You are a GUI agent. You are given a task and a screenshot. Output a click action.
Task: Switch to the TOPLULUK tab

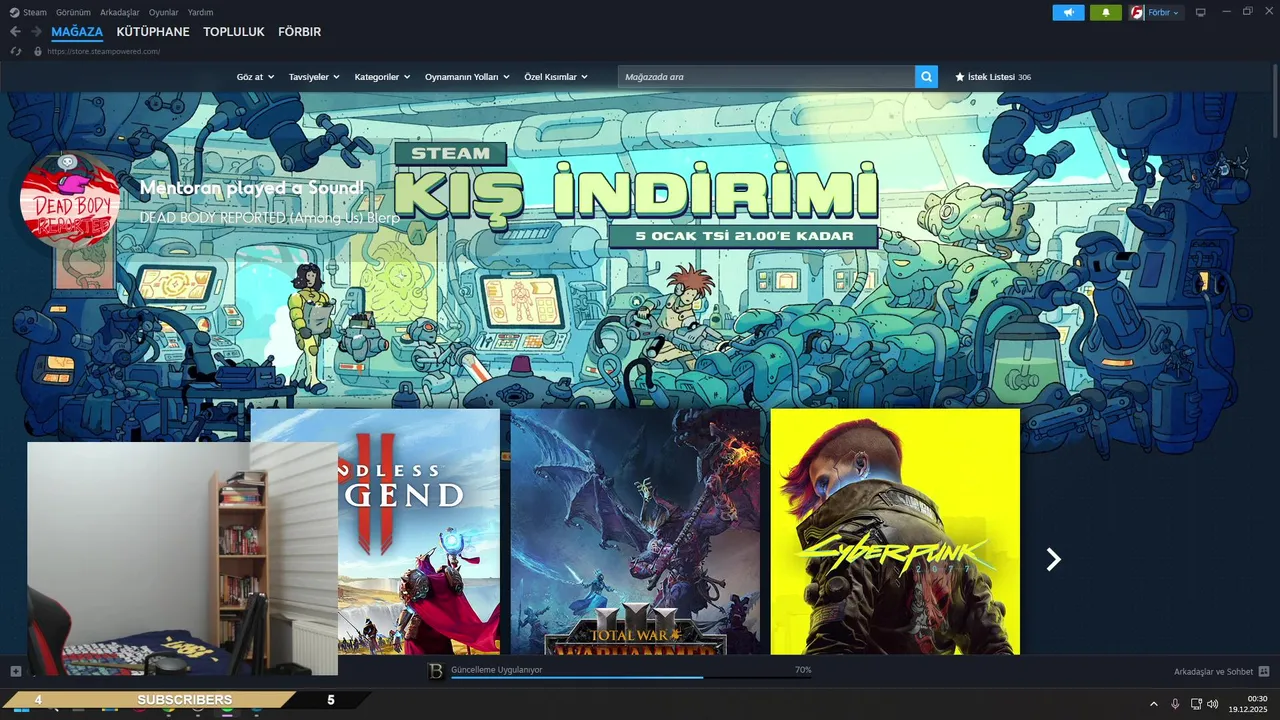coord(234,32)
